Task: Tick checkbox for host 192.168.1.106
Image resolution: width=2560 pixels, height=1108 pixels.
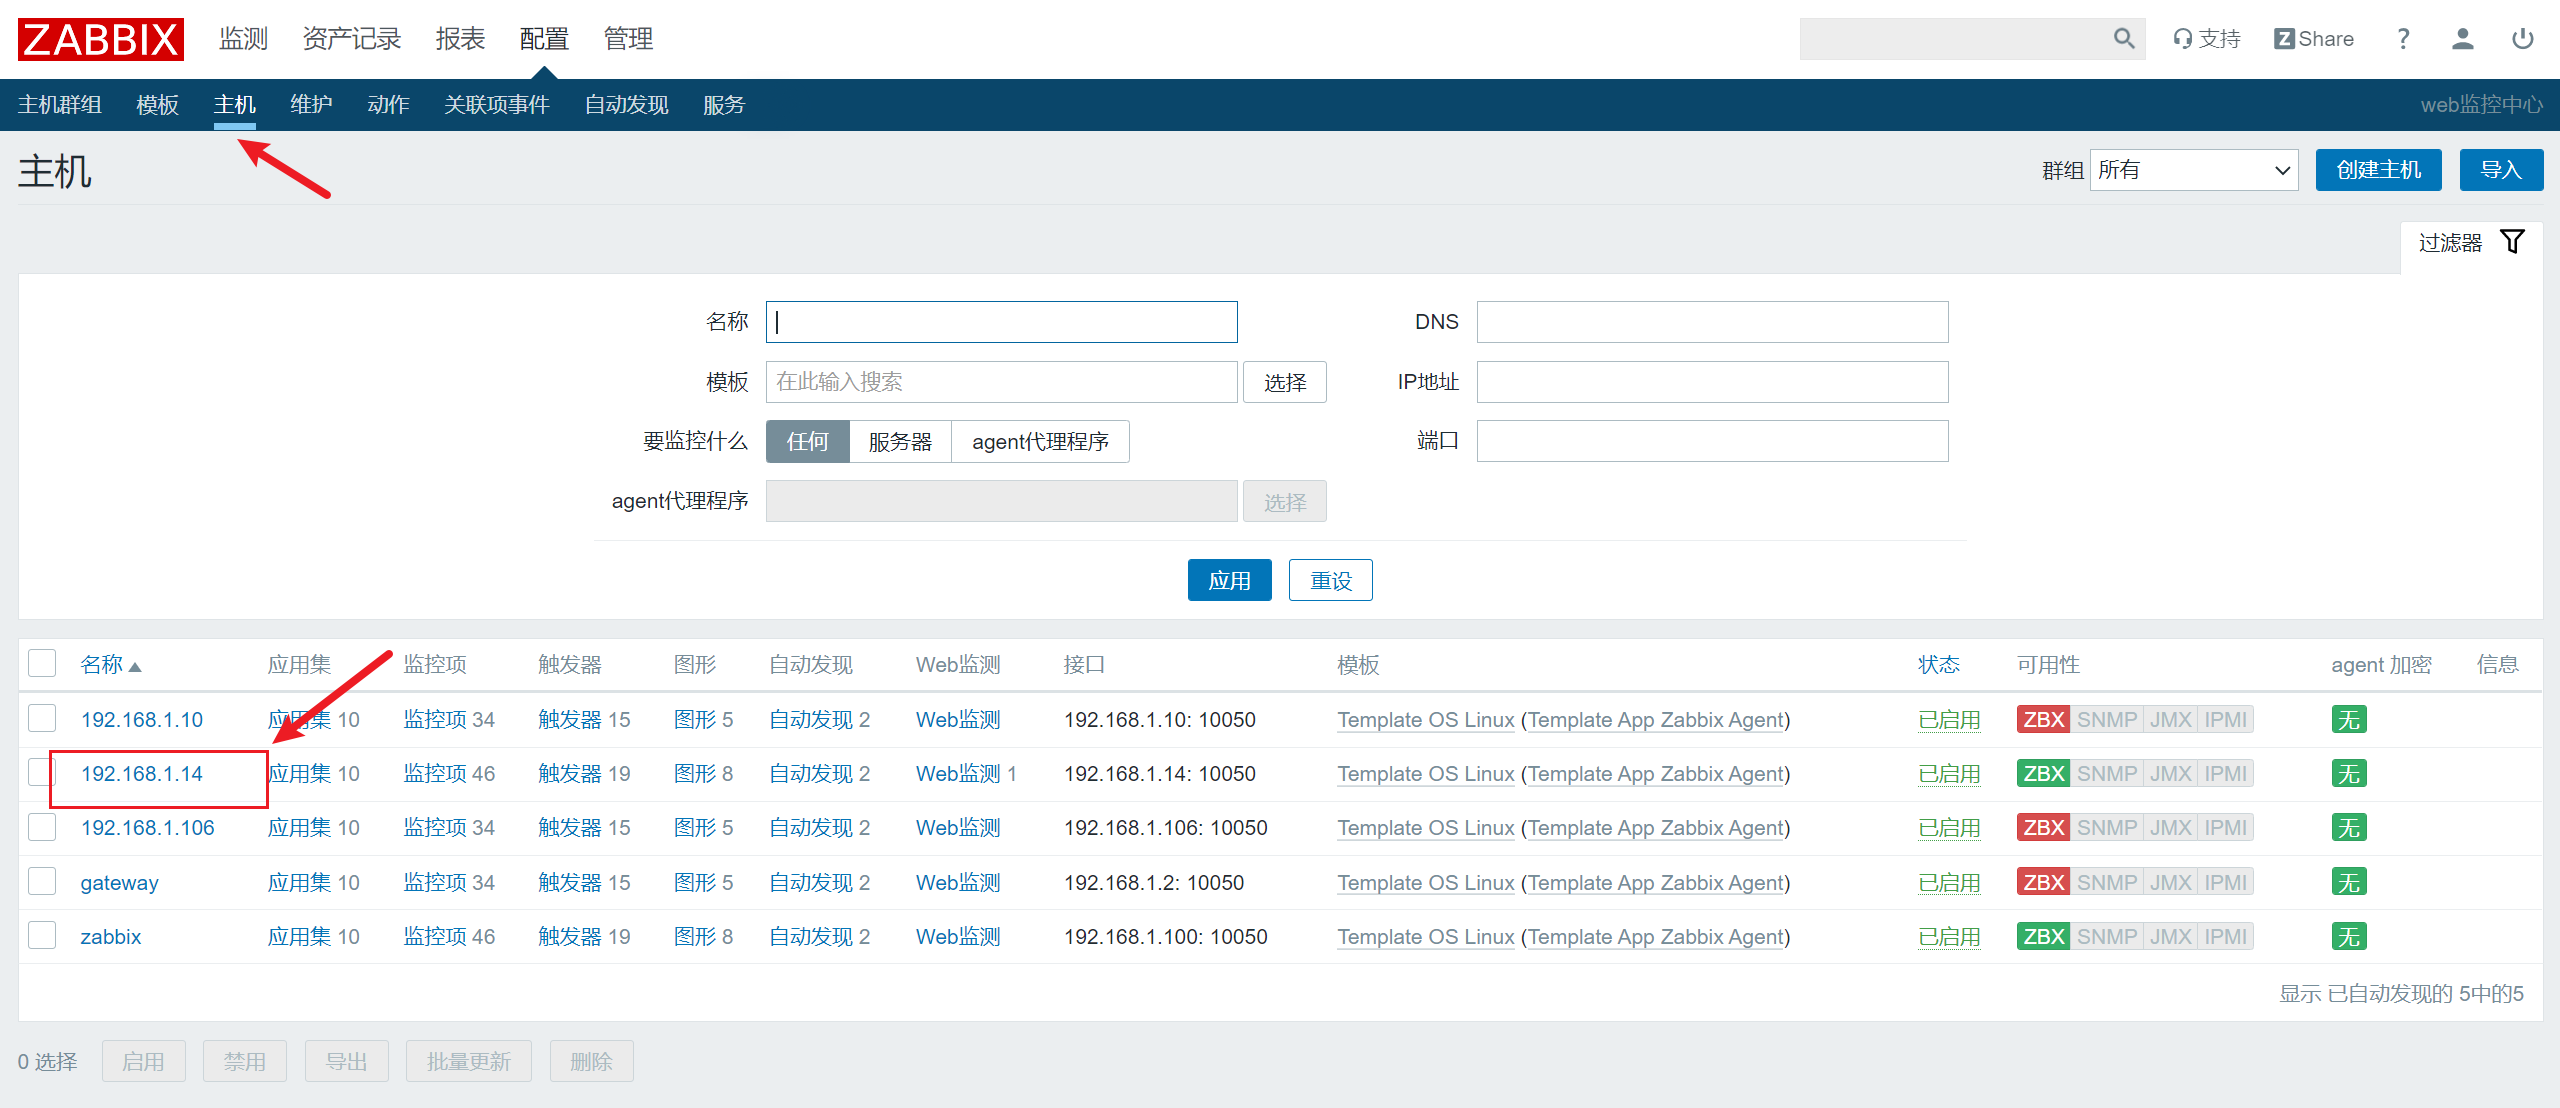Action: [x=42, y=827]
